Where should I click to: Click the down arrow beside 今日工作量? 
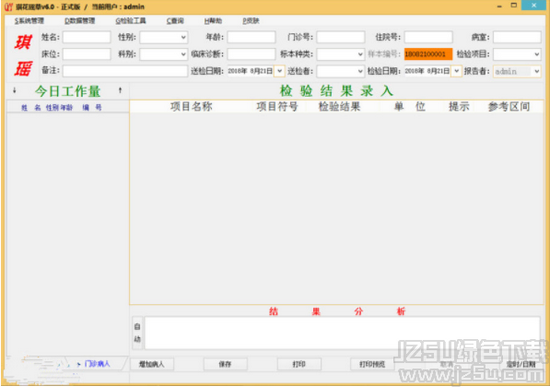14,91
